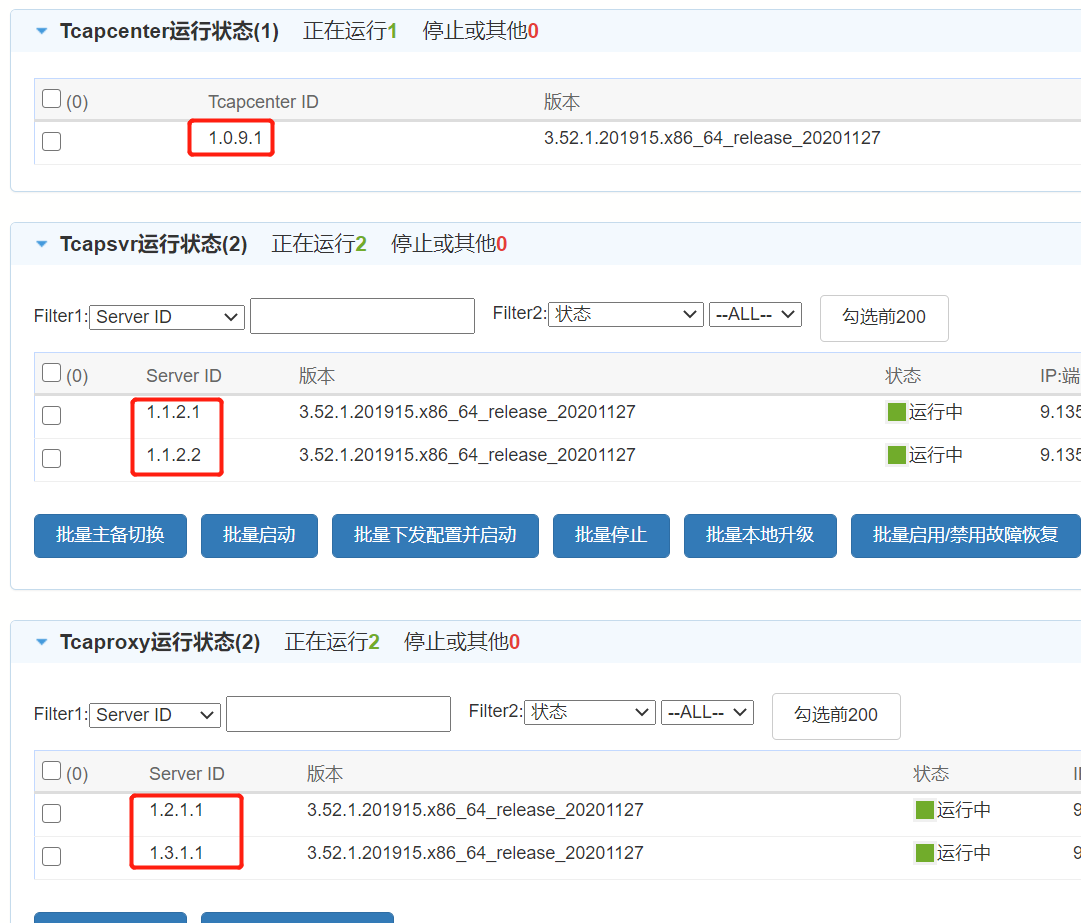Image resolution: width=1081 pixels, height=923 pixels.
Task: Check the row for proxy 1.2.1.1
Action: coord(52,813)
